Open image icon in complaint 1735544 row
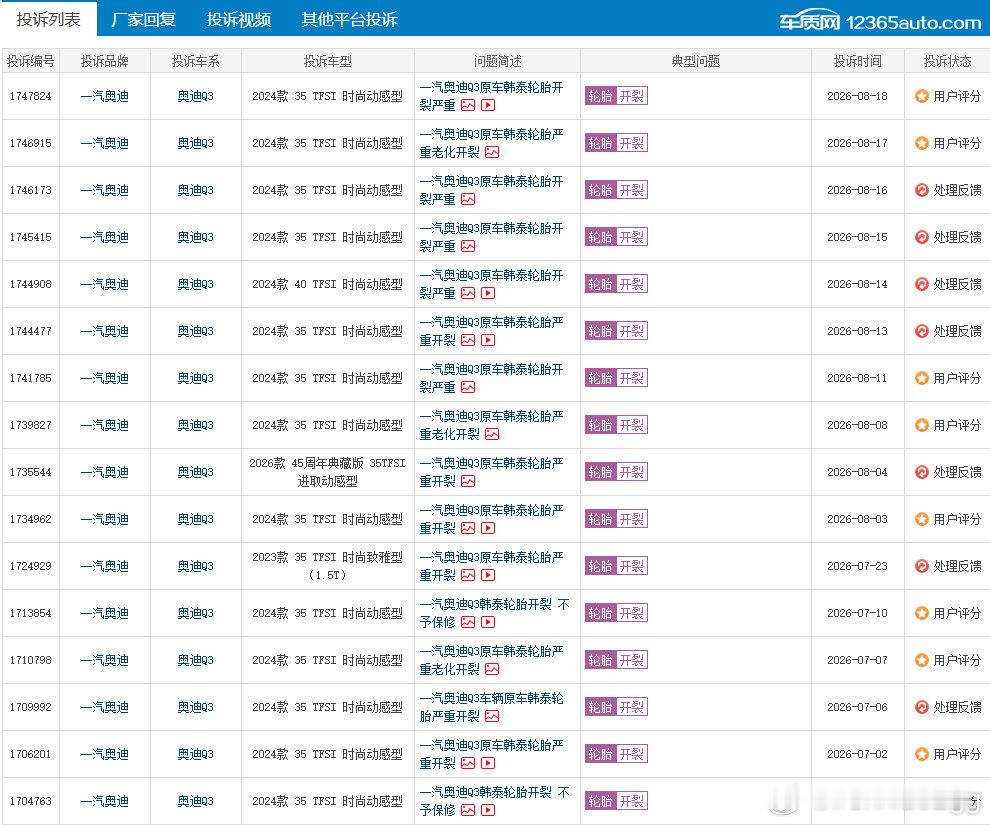The width and height of the screenshot is (990, 825). (x=468, y=482)
